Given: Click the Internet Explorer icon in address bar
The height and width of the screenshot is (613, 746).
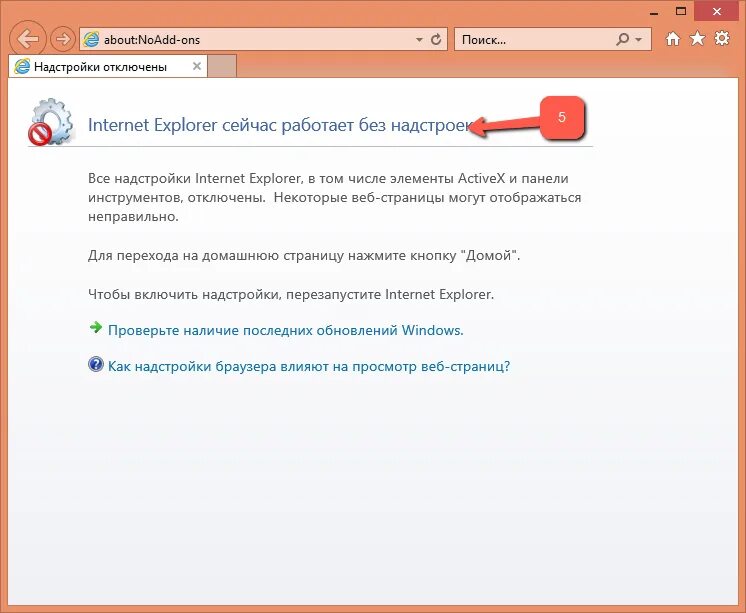Looking at the screenshot, I should click(91, 40).
